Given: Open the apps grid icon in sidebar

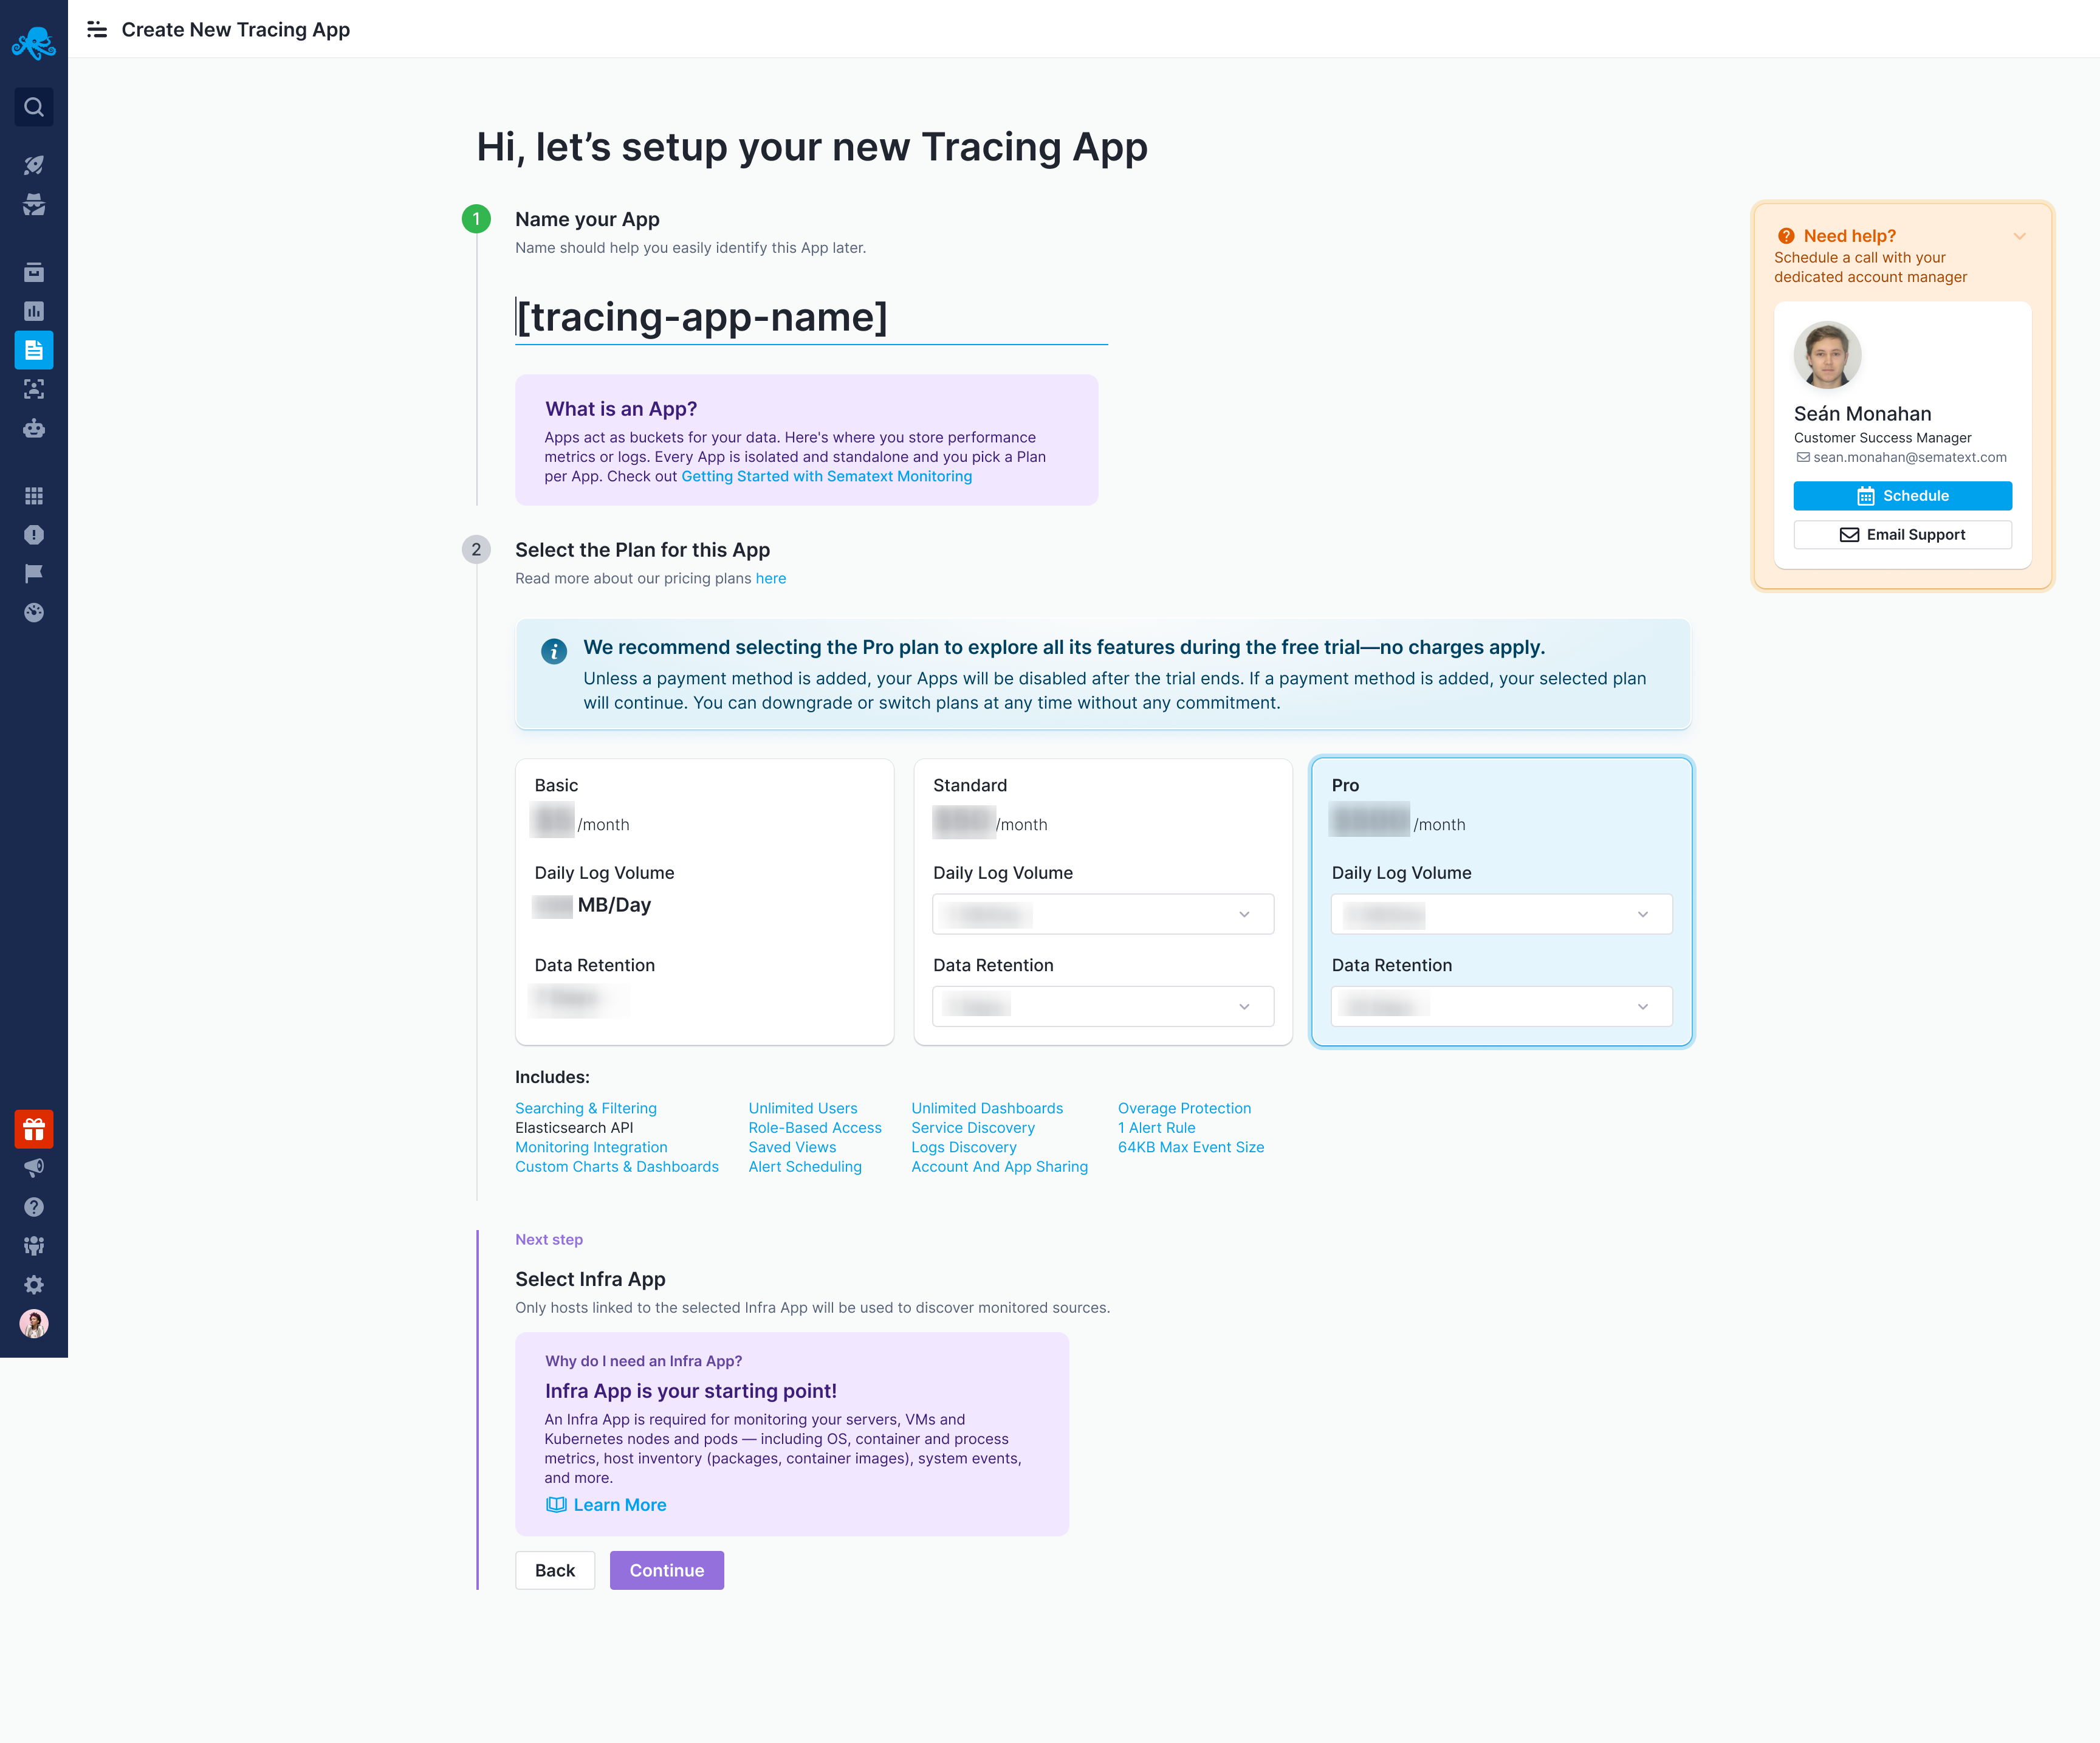Looking at the screenshot, I should pos(34,496).
